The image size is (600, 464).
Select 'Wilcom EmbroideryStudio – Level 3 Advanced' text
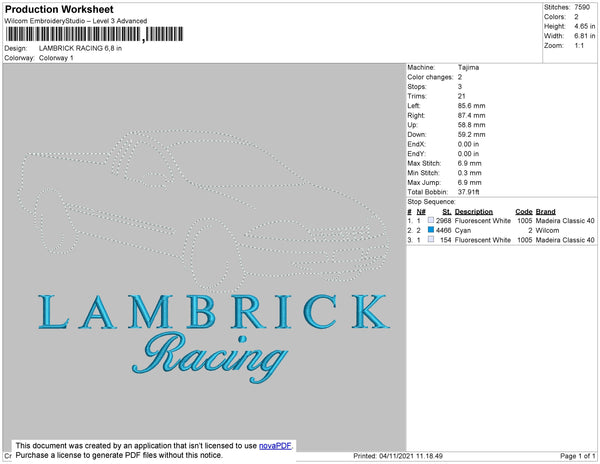(76, 21)
